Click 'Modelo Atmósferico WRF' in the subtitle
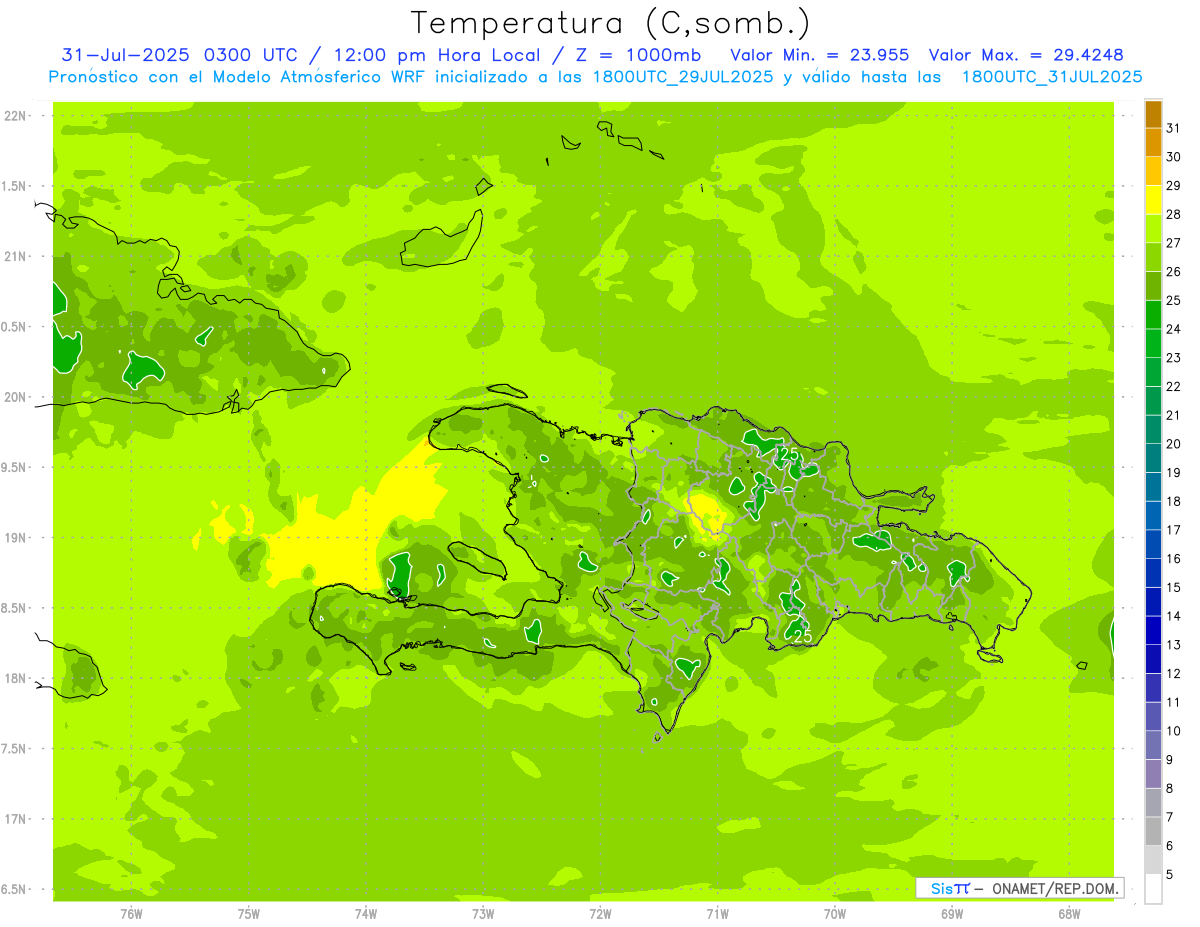This screenshot has width=1200, height=927. pyautogui.click(x=318, y=77)
